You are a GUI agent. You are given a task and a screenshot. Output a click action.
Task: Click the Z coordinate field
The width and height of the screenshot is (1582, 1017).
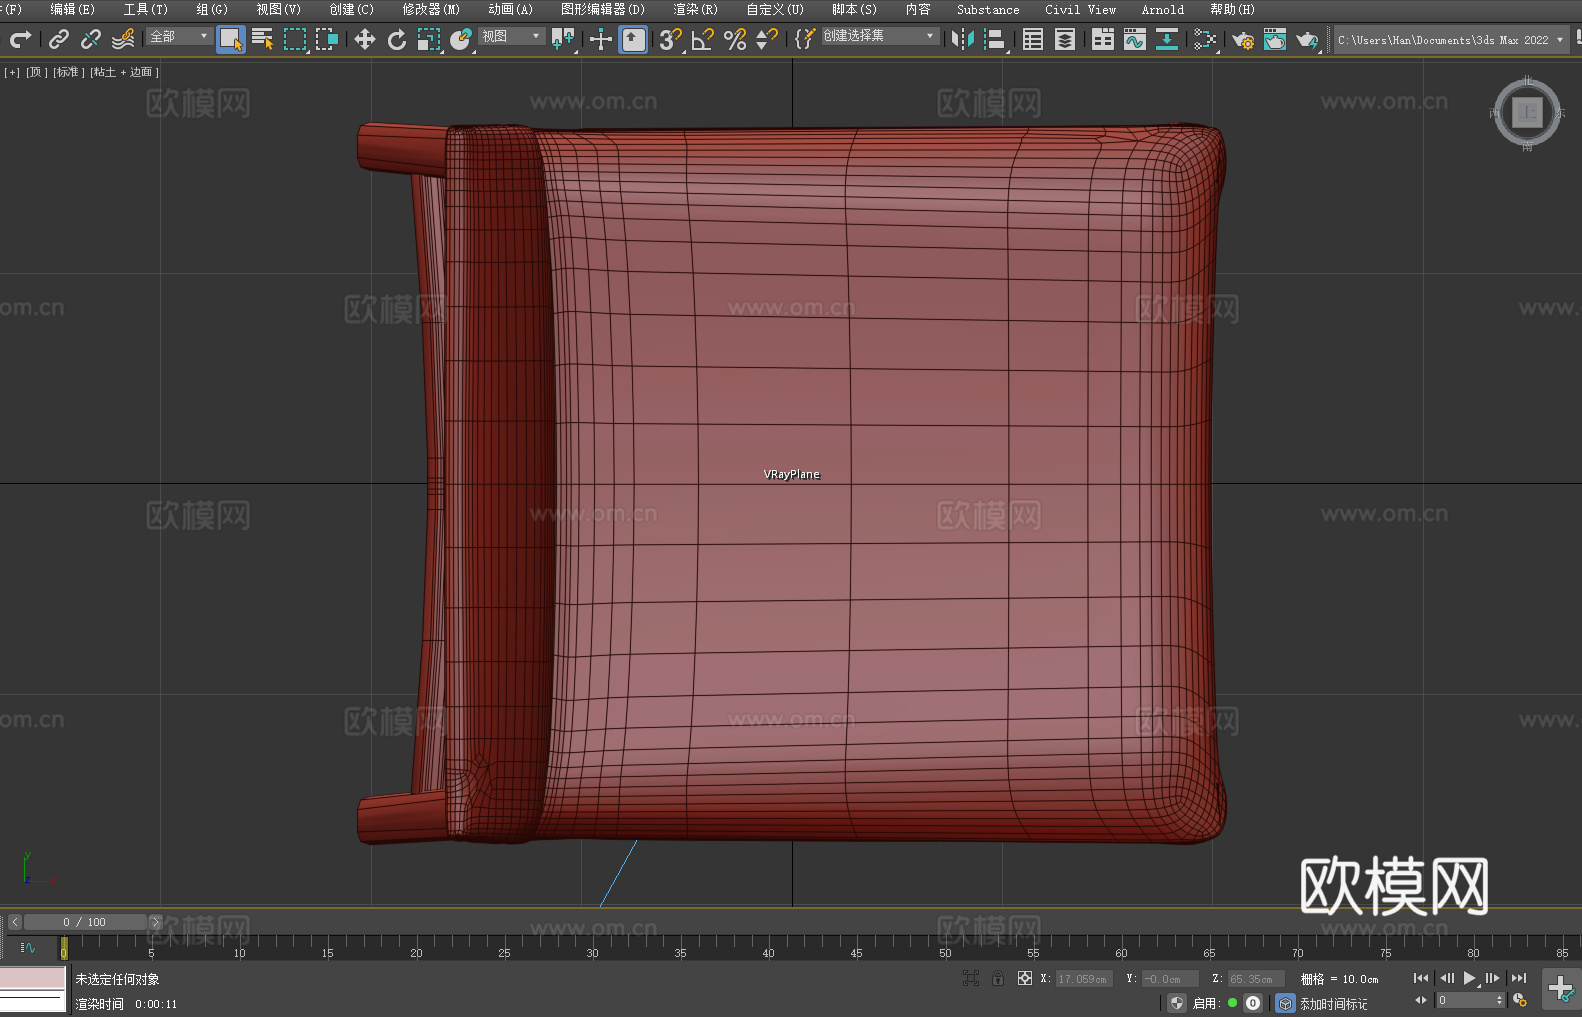(1255, 979)
